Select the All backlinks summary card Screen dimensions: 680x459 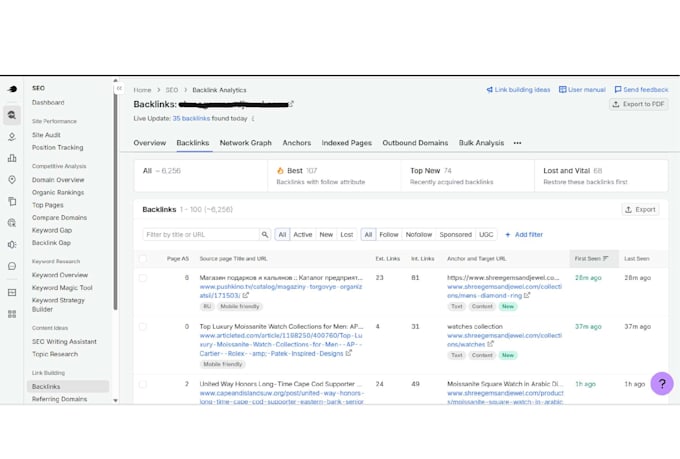point(201,175)
